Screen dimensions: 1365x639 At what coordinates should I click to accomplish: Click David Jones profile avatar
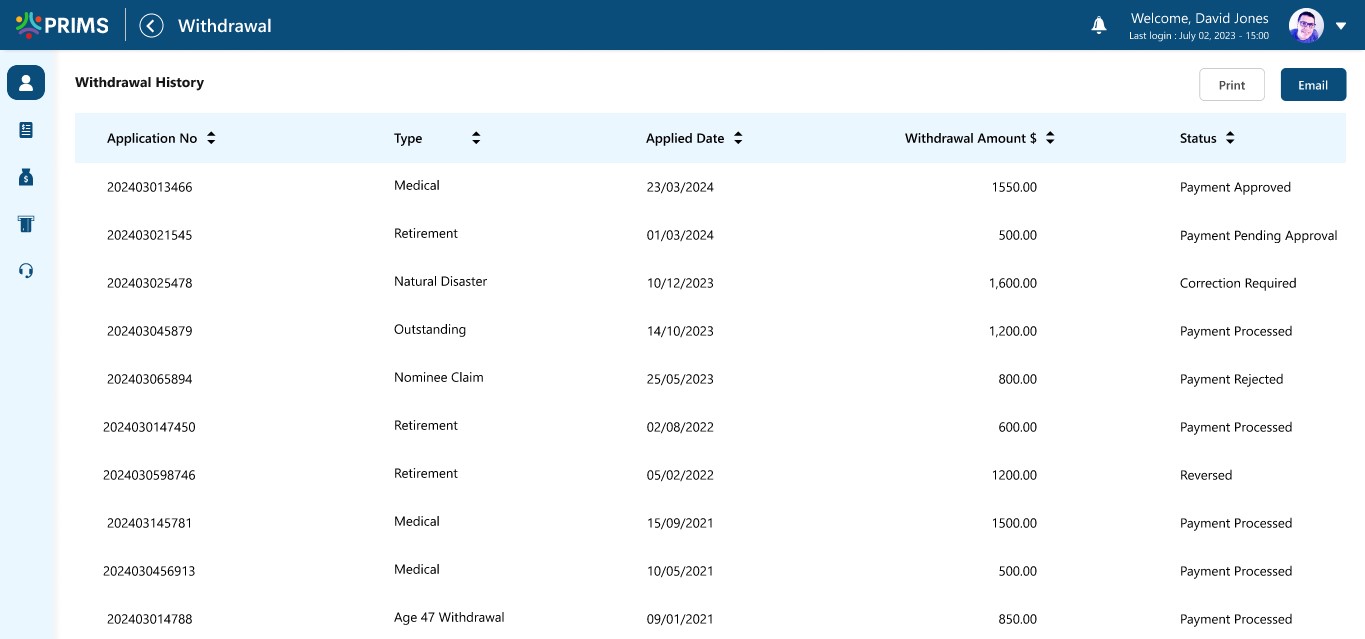tap(1306, 25)
